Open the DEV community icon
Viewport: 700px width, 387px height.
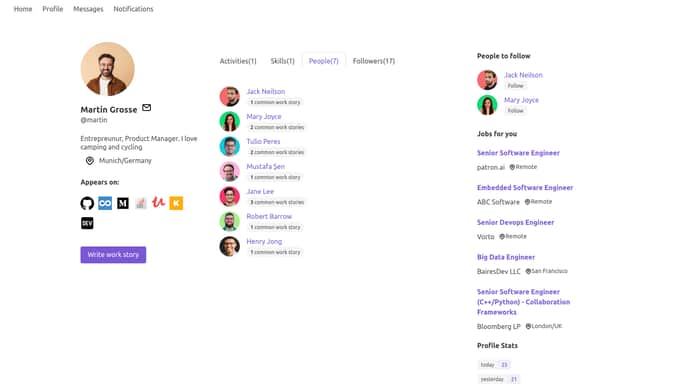pyautogui.click(x=87, y=223)
